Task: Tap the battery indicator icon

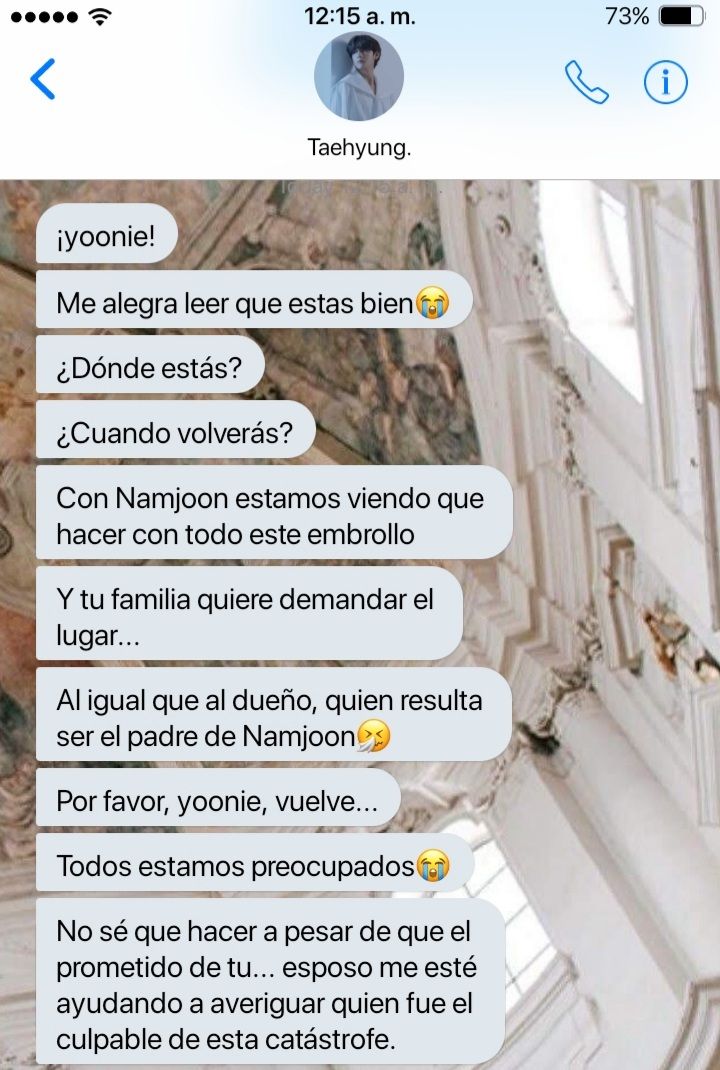Action: tap(682, 16)
